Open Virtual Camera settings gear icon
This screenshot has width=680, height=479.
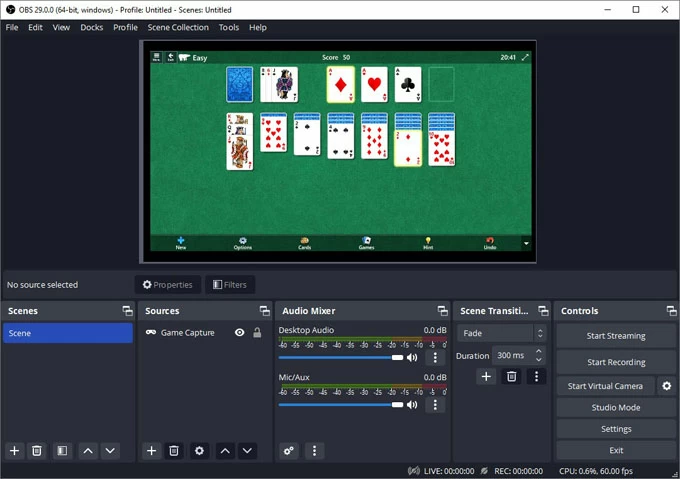click(x=667, y=386)
